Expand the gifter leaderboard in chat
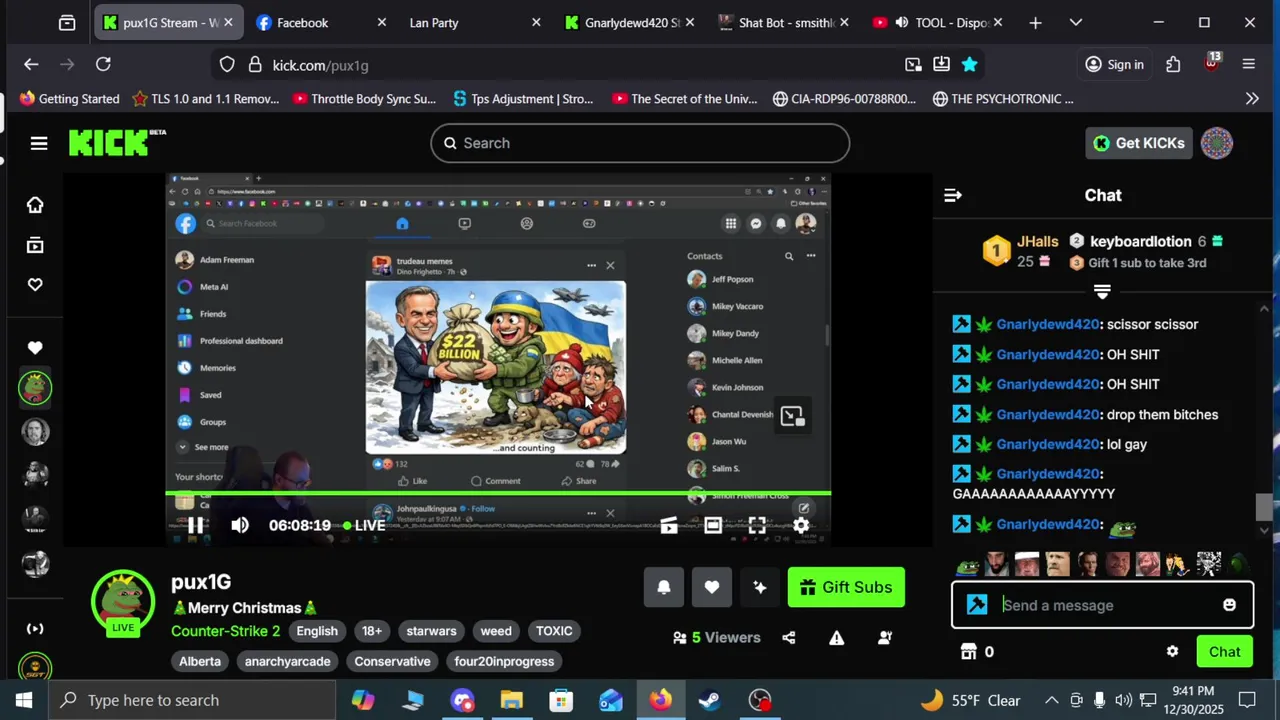 click(x=1102, y=292)
